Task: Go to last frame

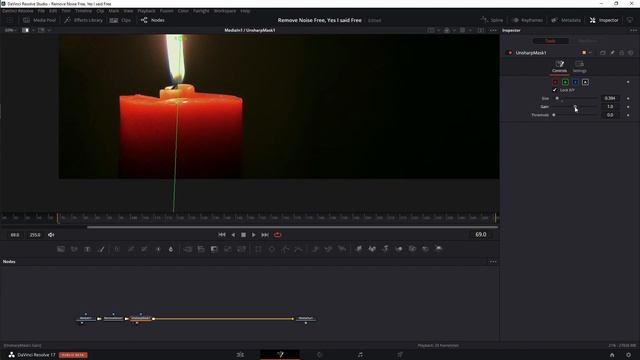Action: coord(265,235)
